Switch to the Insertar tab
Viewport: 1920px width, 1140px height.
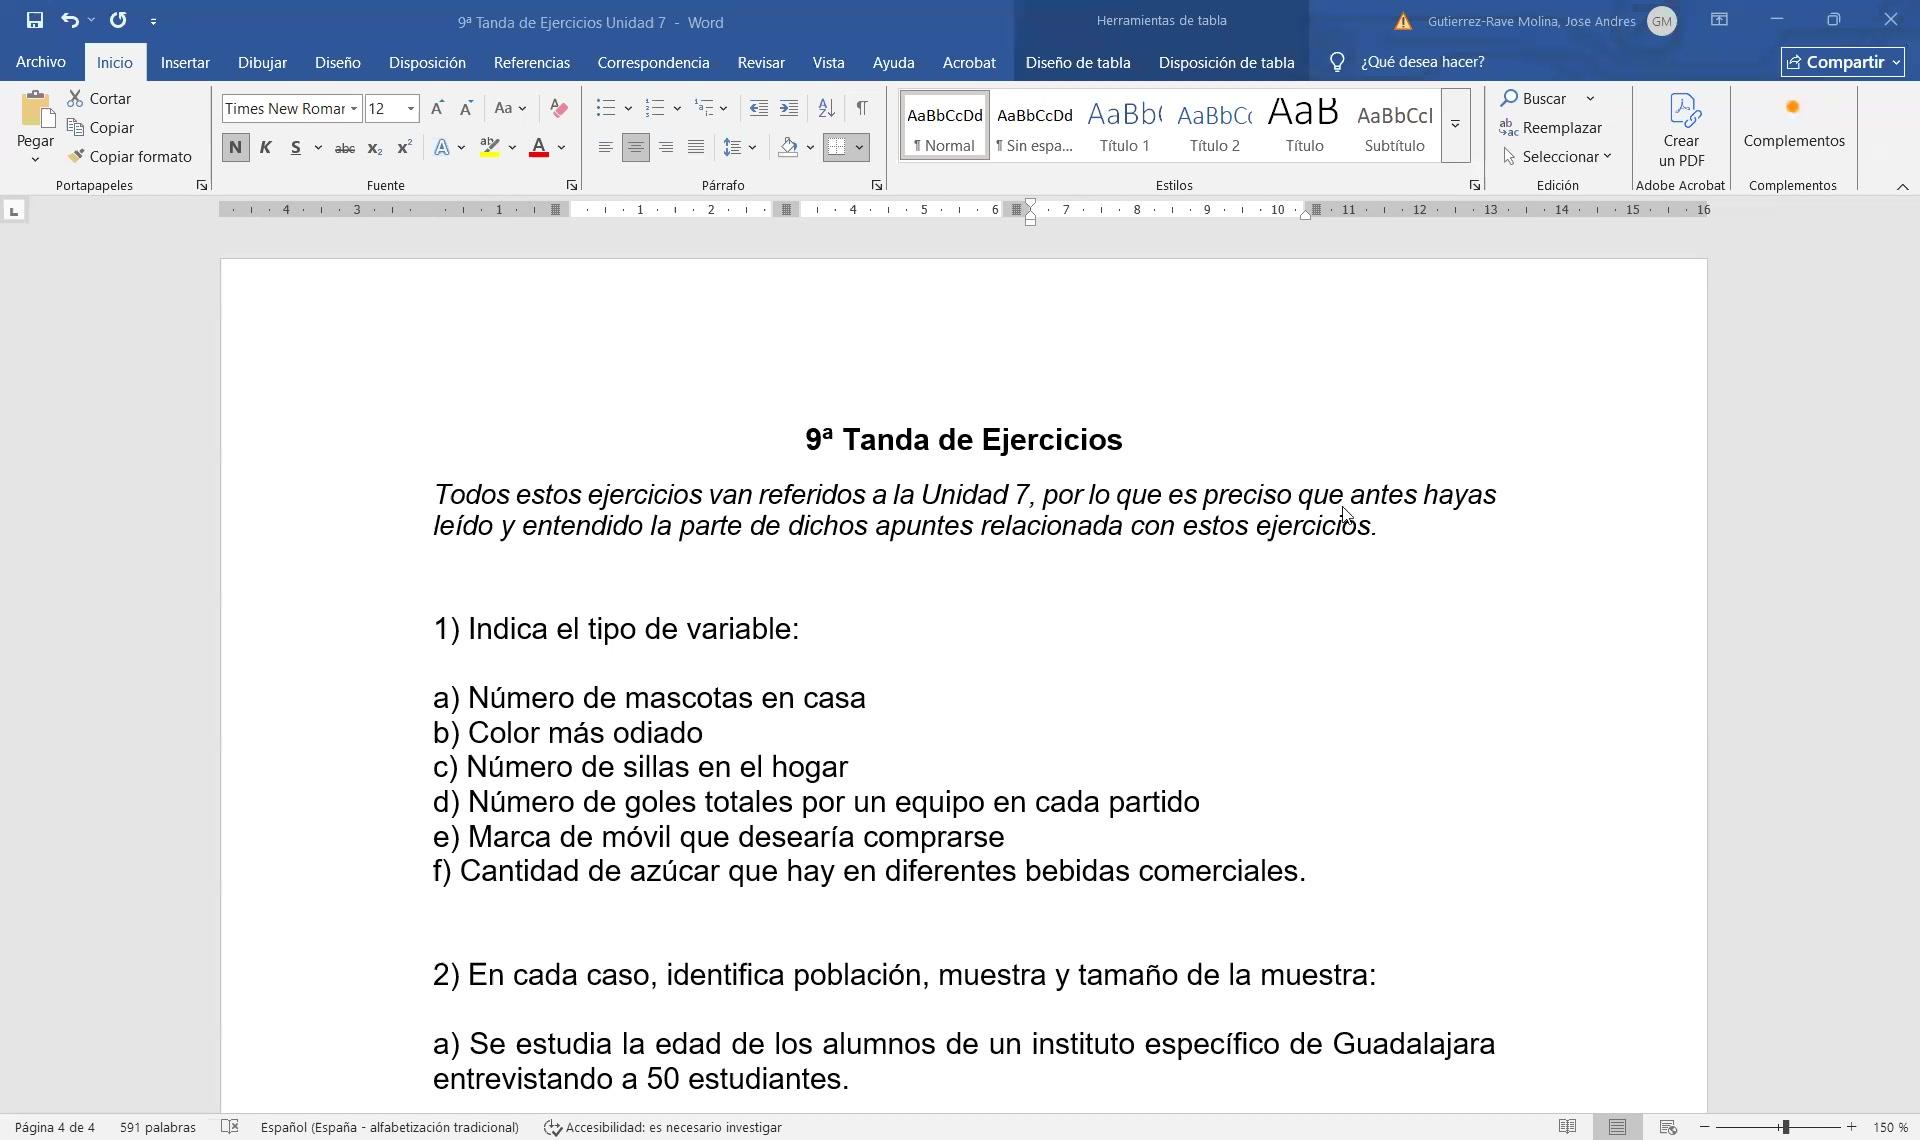(185, 62)
